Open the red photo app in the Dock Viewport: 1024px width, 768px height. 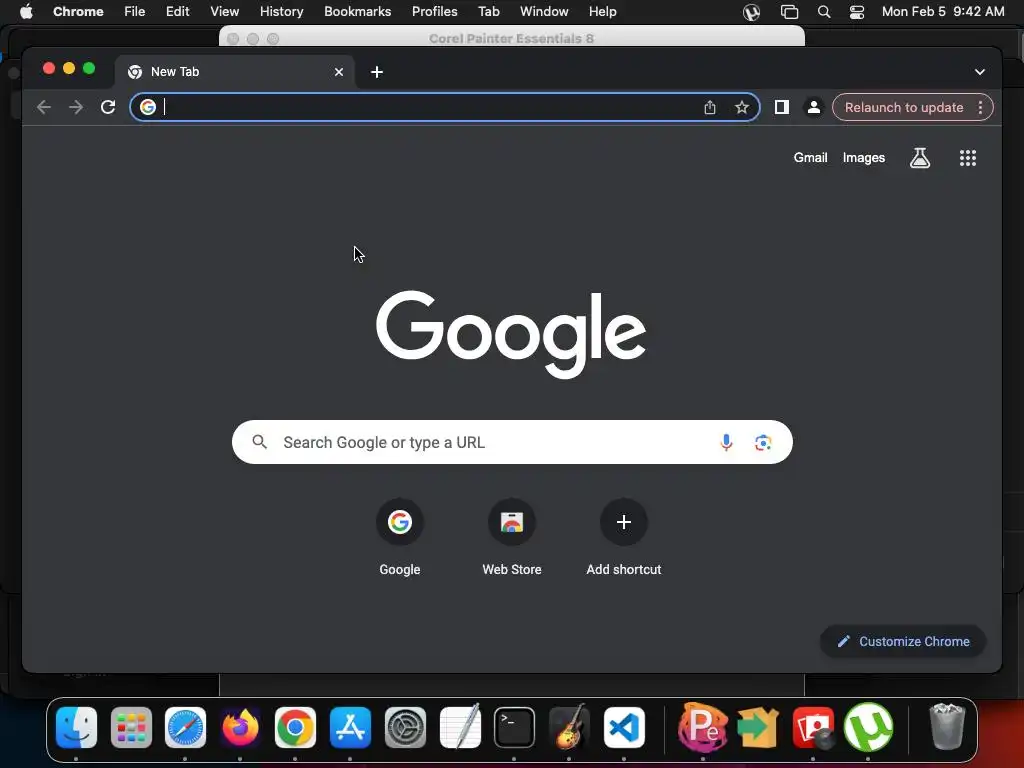coord(813,727)
